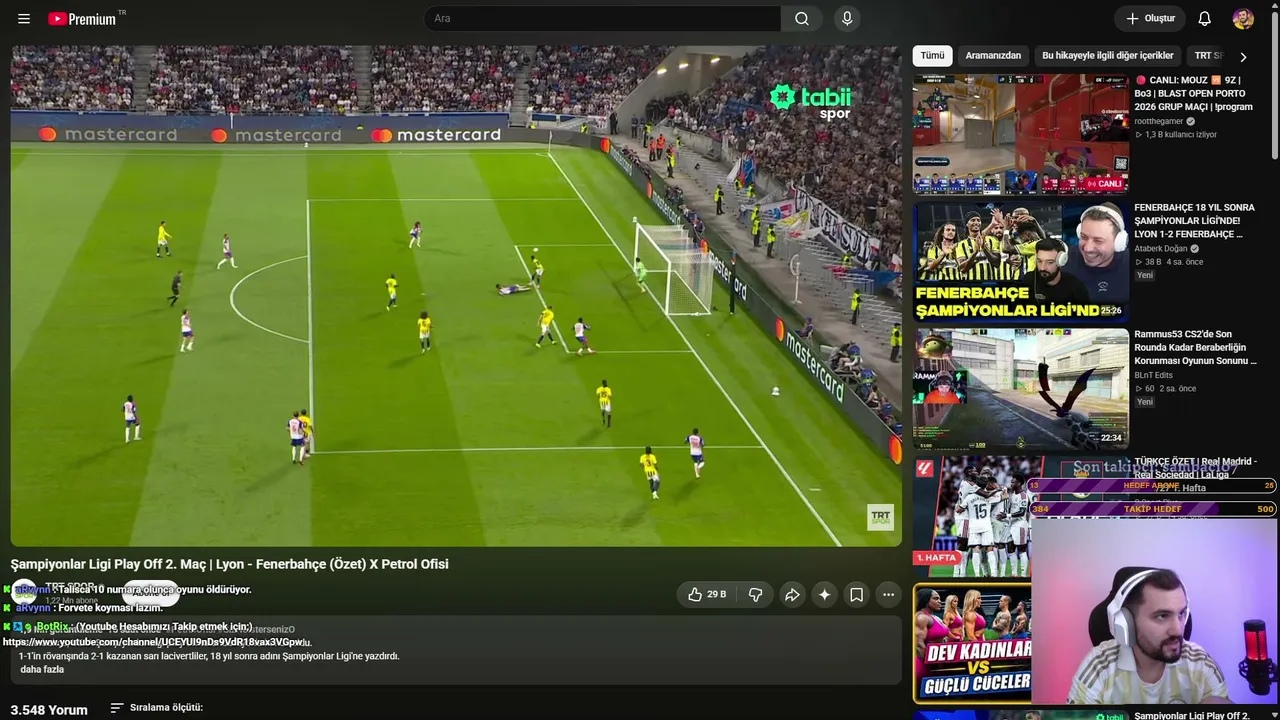
Task: Click the search magnifier button
Action: tap(802, 19)
